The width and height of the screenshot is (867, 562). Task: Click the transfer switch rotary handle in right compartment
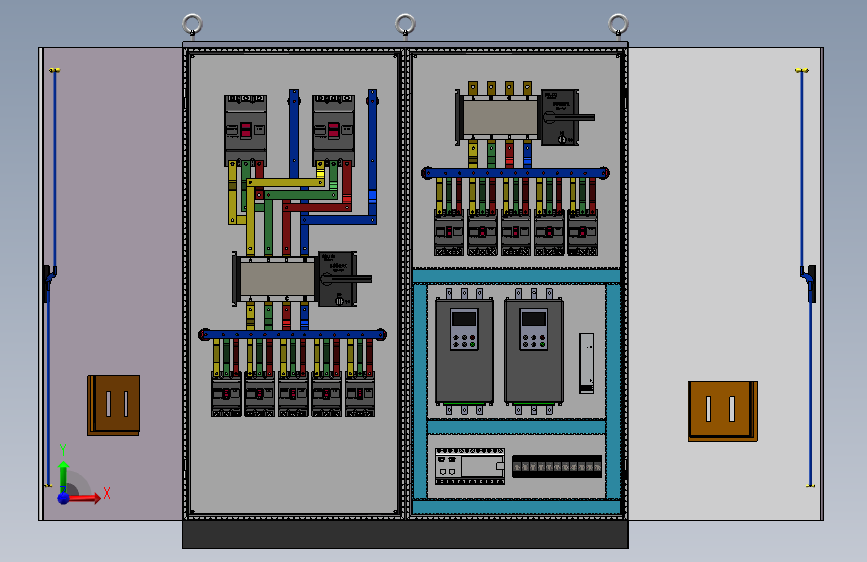click(x=569, y=117)
